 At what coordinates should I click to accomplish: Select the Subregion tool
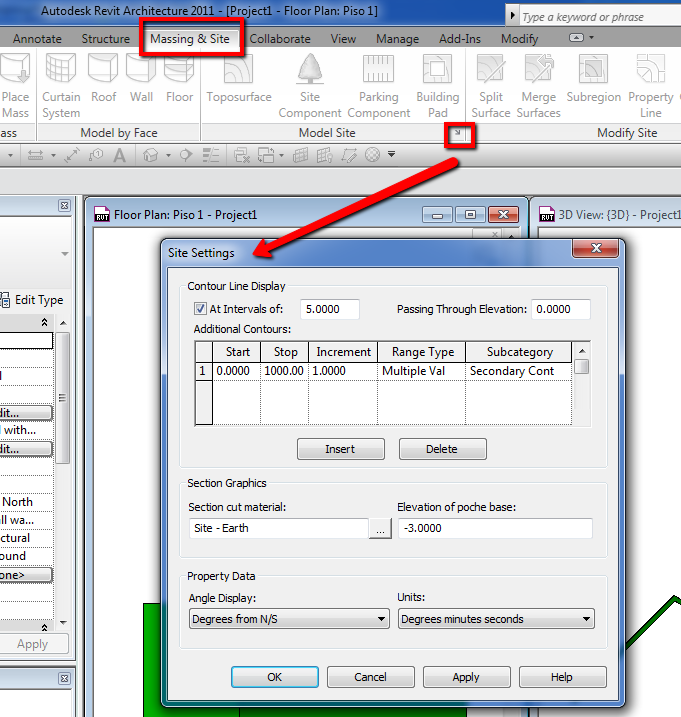click(594, 78)
